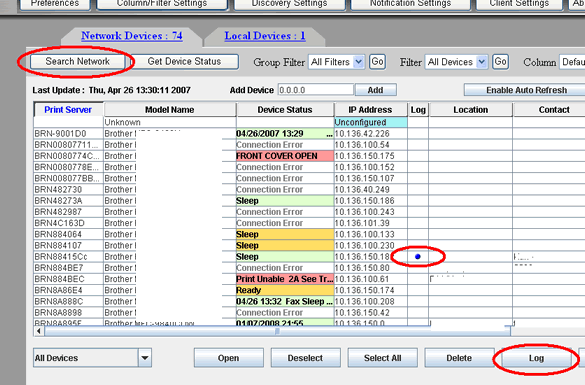This screenshot has height=385, width=585.
Task: Click left arrow of horizontal scrollbar
Action: coord(39,331)
